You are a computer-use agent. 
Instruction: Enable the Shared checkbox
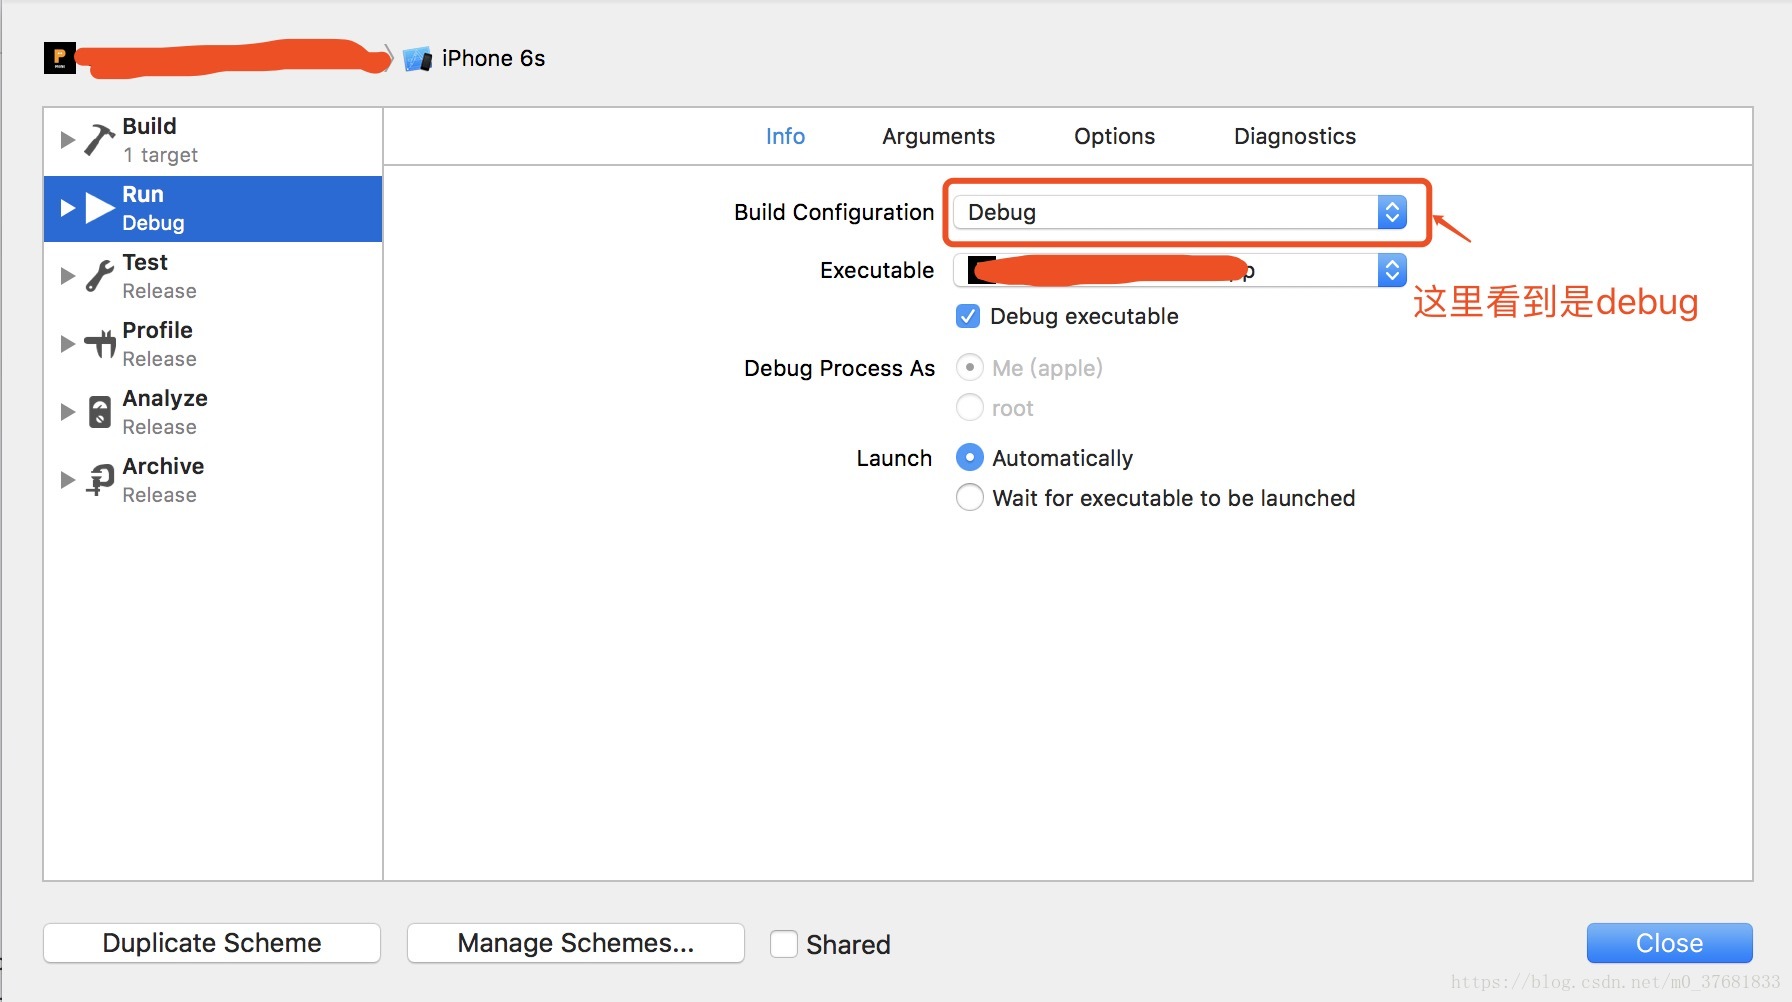click(x=784, y=944)
